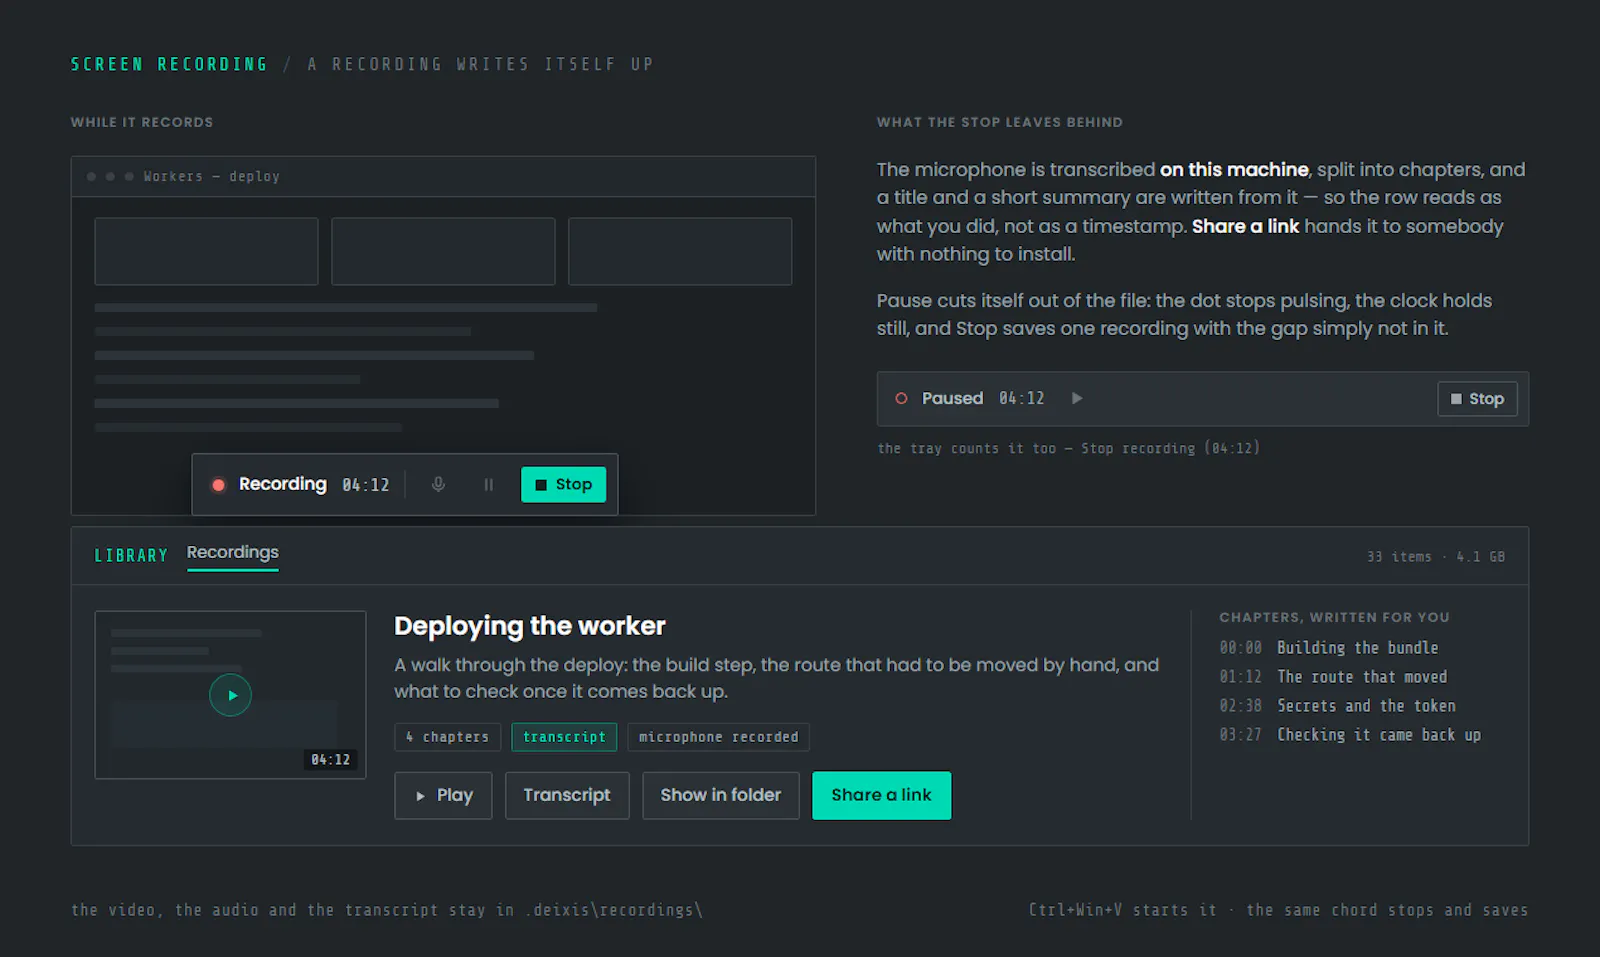Click the title 'Deploying the worker'
The height and width of the screenshot is (957, 1600).
tap(530, 626)
